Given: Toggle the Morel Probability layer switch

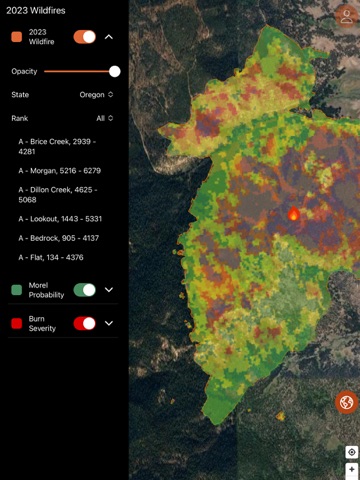Looking at the screenshot, I should pos(85,290).
